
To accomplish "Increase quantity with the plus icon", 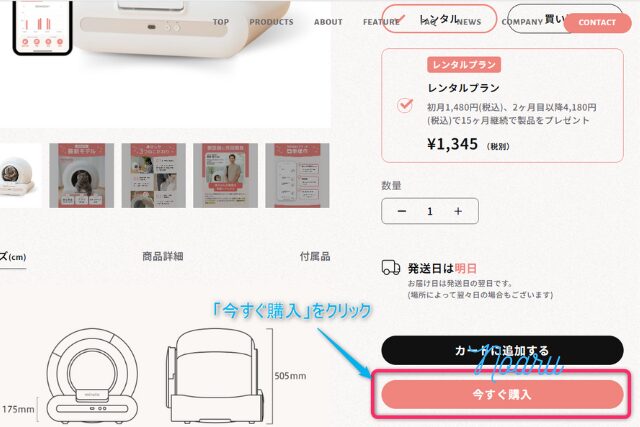I will tap(458, 211).
